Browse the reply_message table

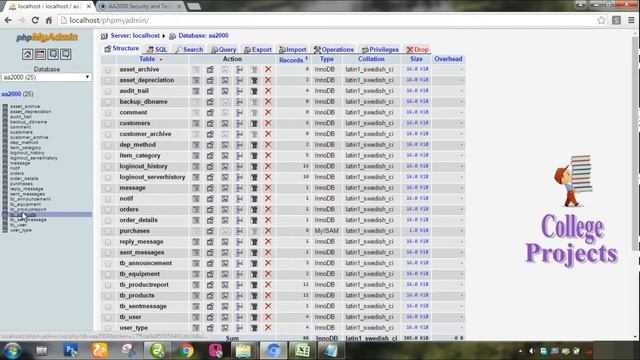tap(196, 242)
